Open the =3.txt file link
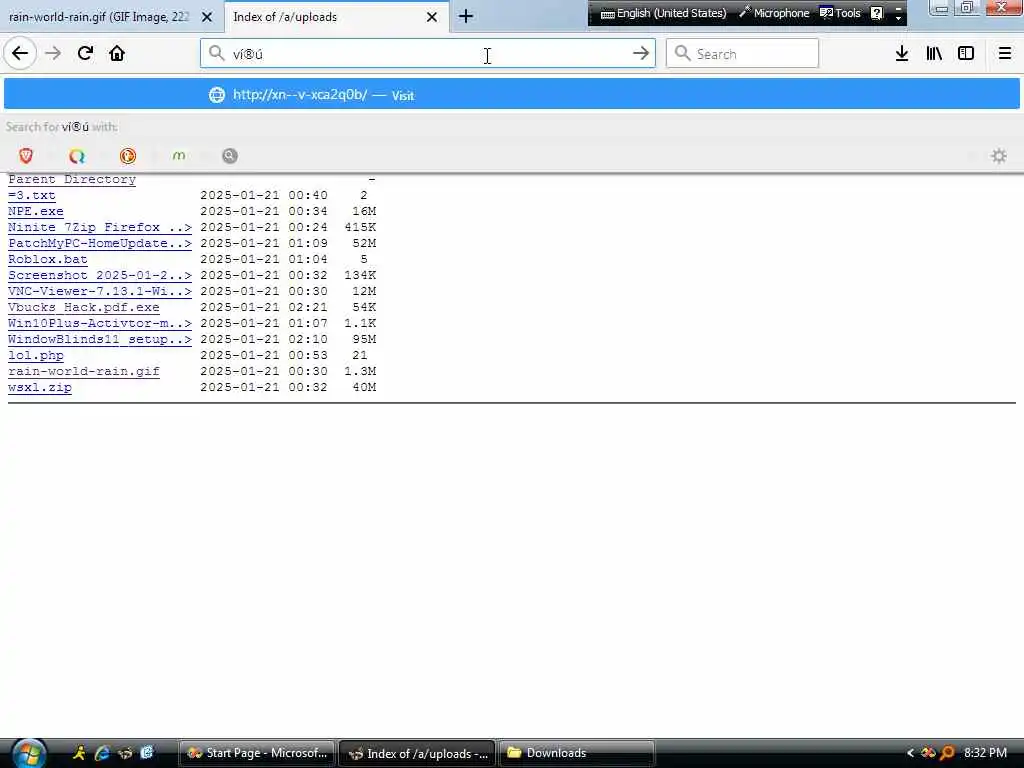1024x768 pixels. pos(31,195)
